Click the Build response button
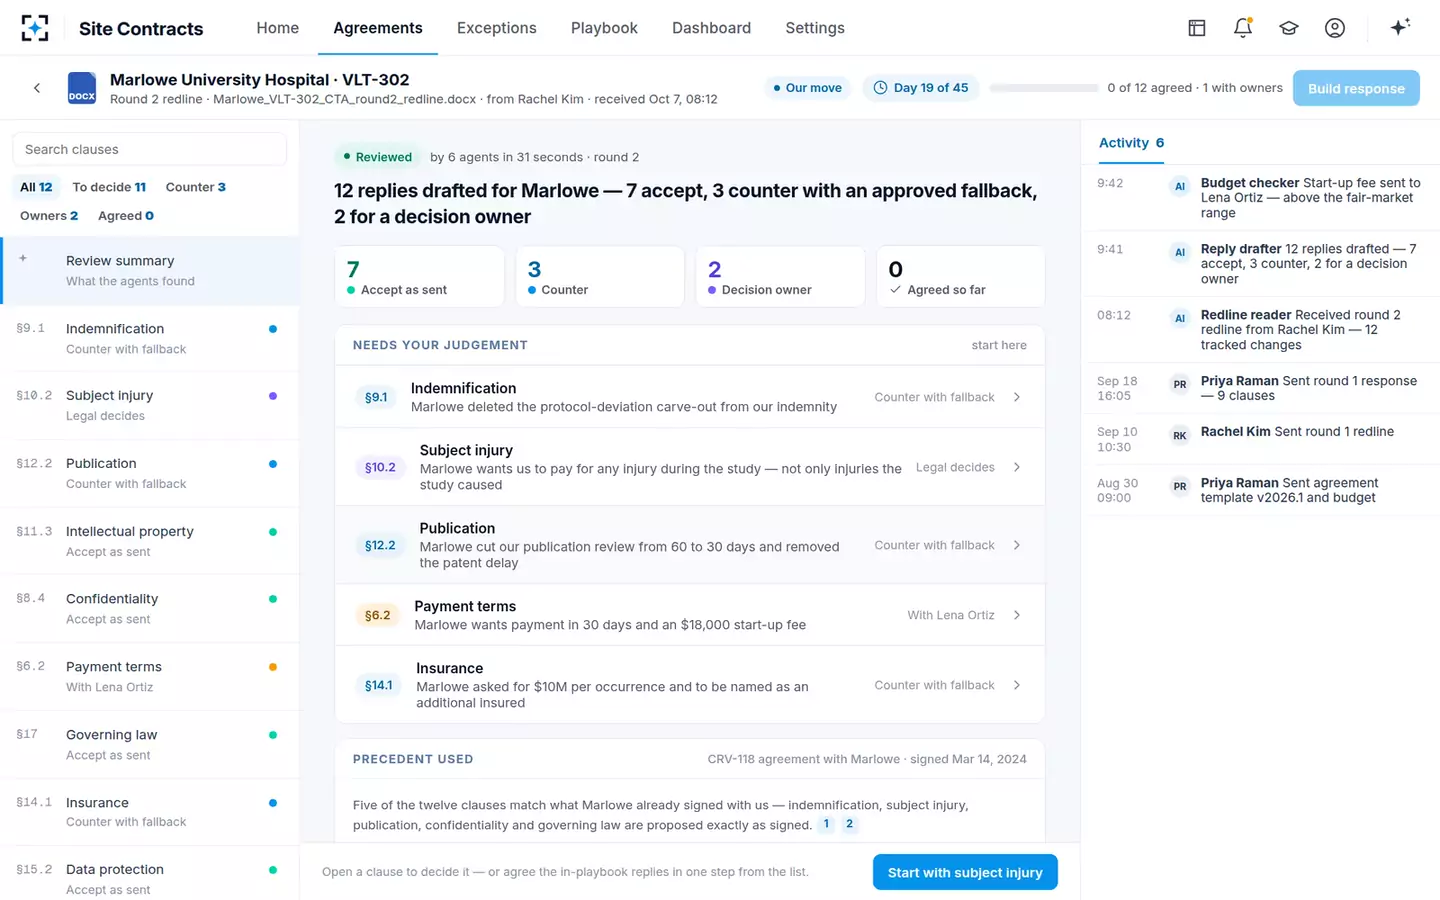Viewport: 1440px width, 900px height. click(1356, 88)
